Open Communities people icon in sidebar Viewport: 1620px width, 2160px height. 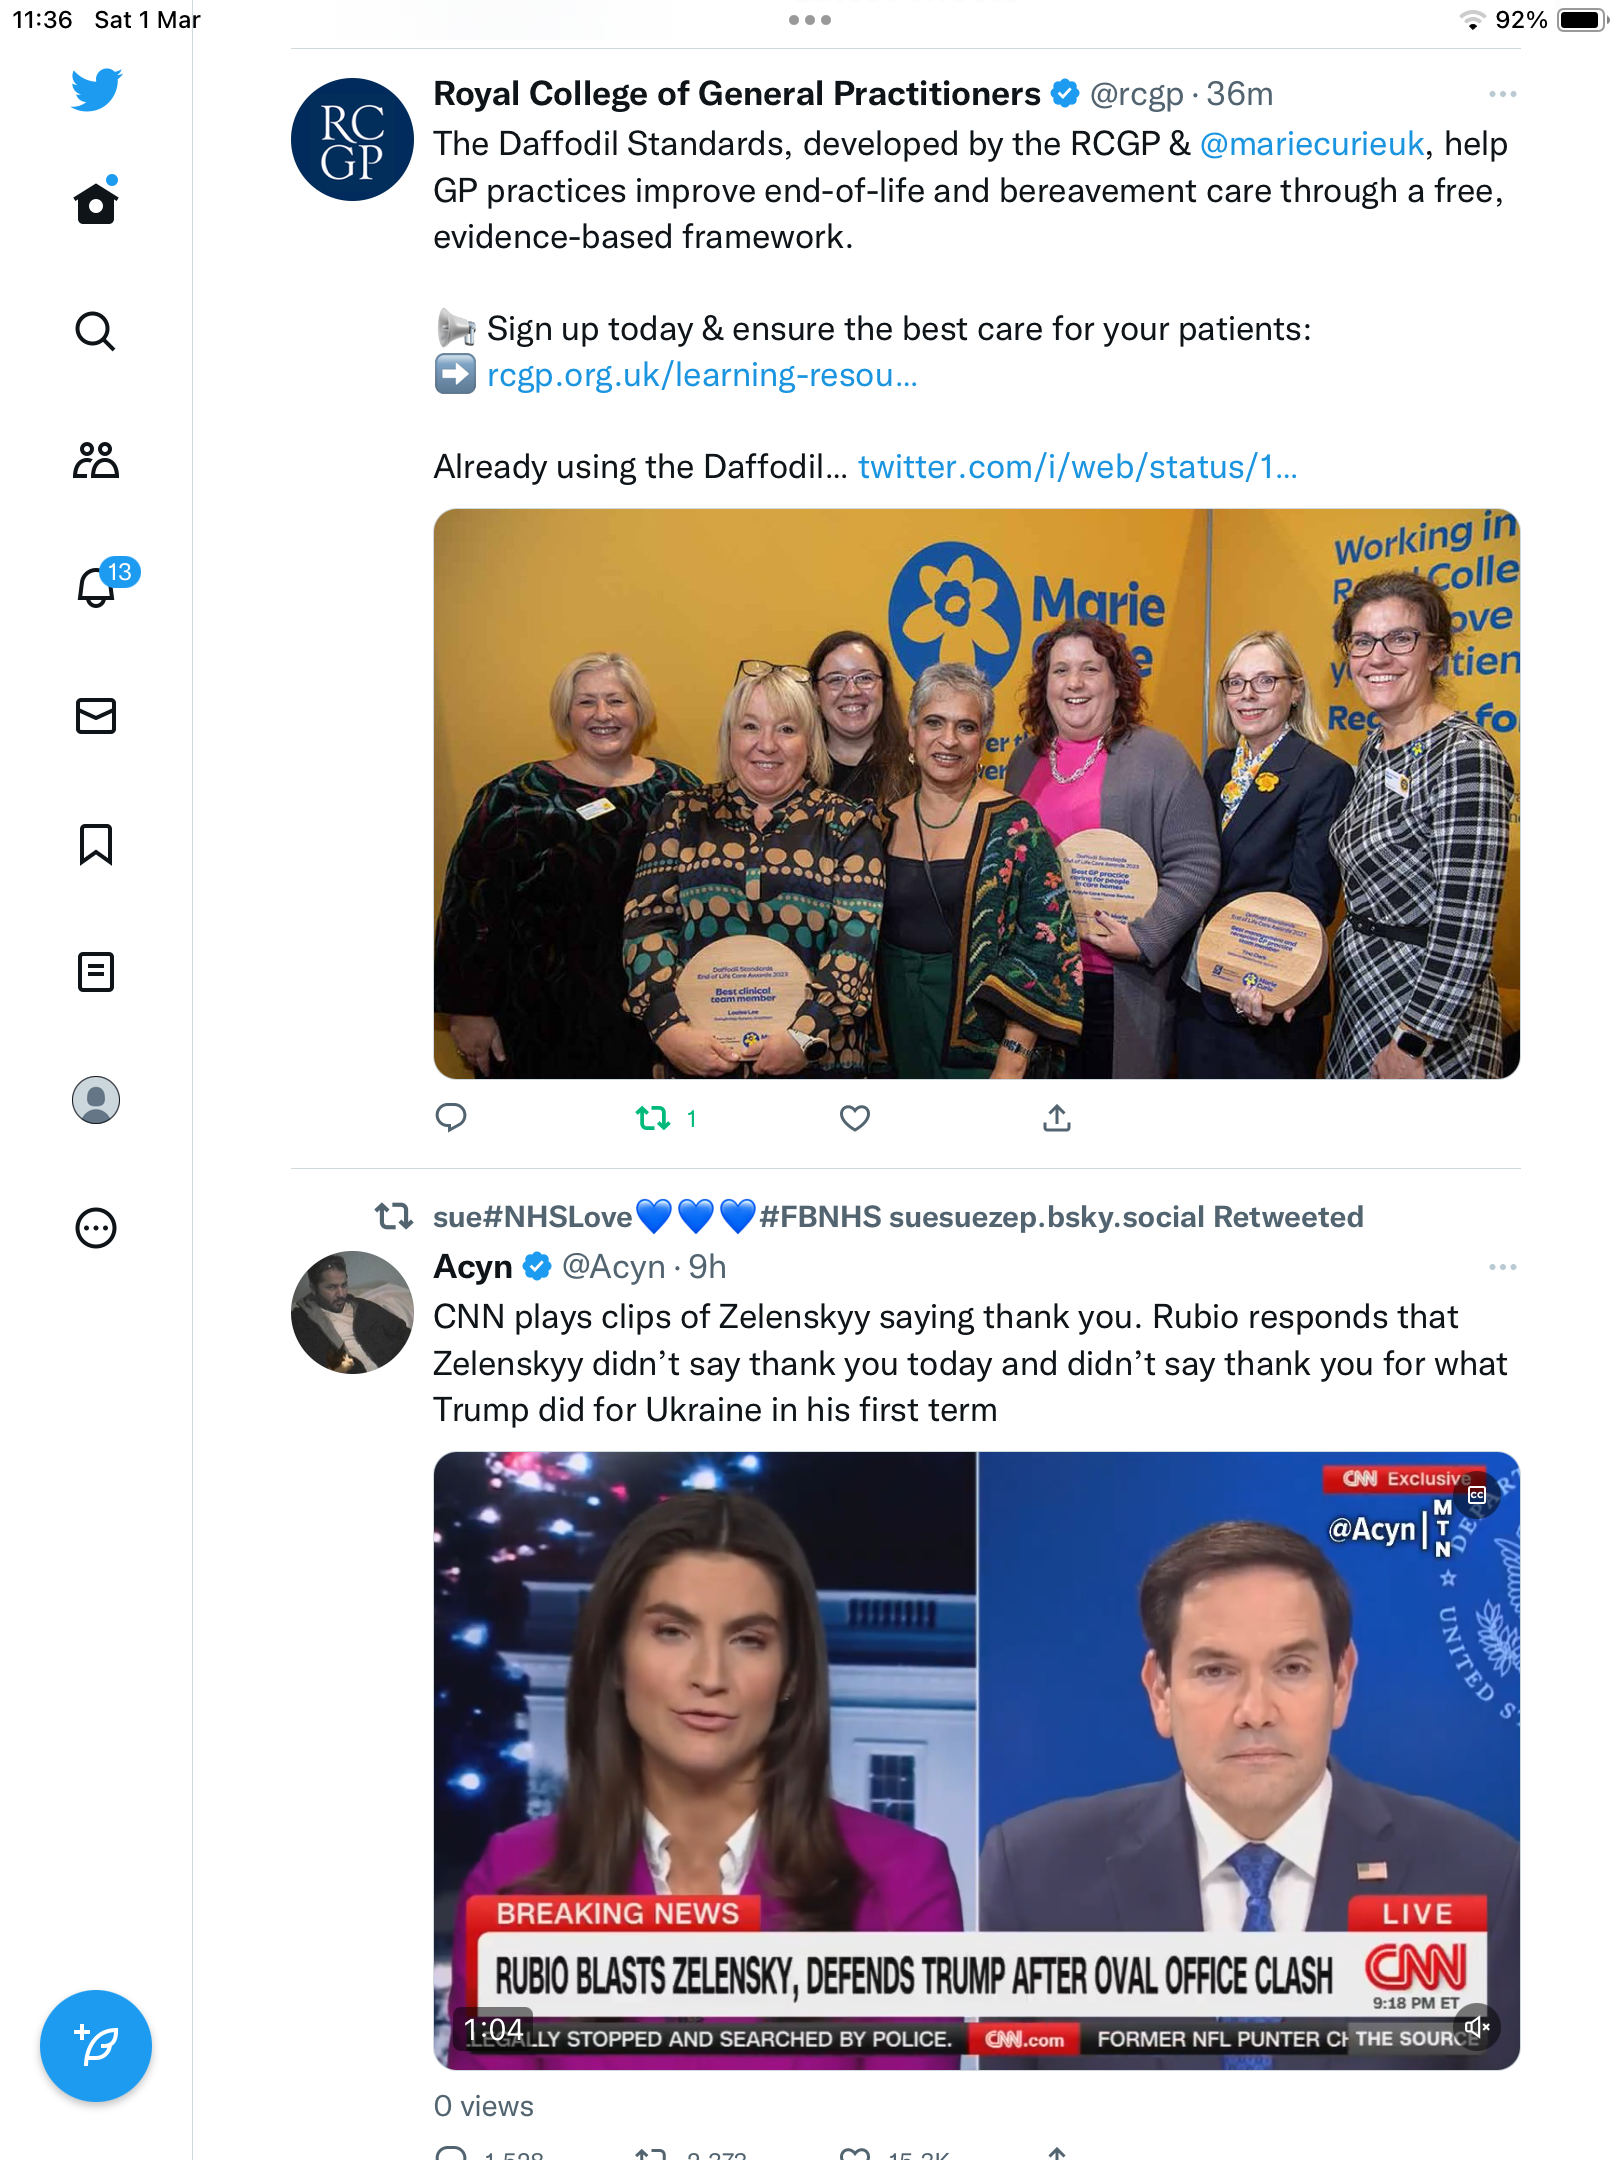pos(96,460)
